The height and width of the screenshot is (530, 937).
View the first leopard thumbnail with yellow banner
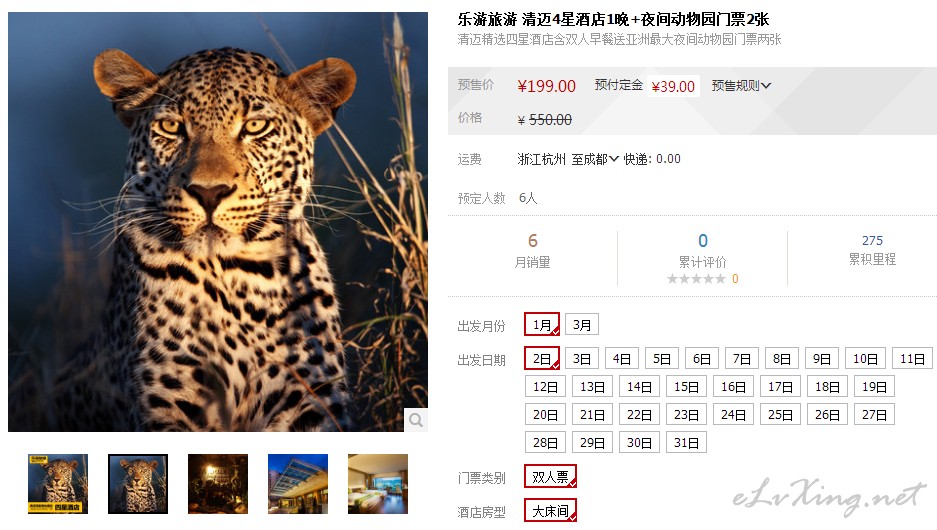pyautogui.click(x=58, y=484)
